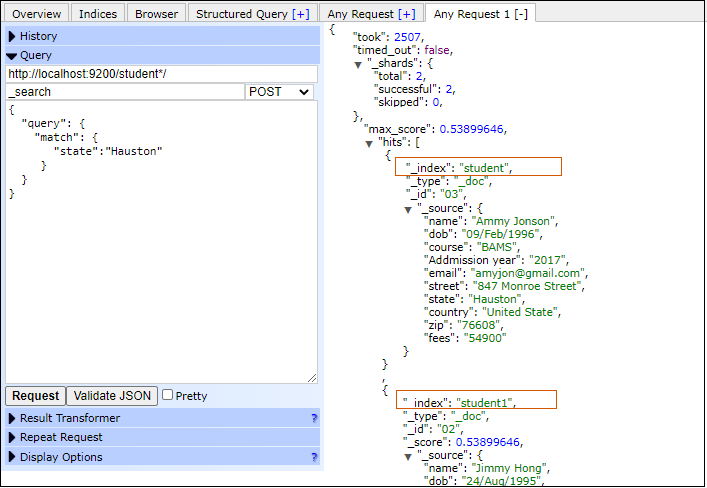Image resolution: width=707 pixels, height=488 pixels.
Task: Open help icon for Result Transformer
Action: pos(314,418)
